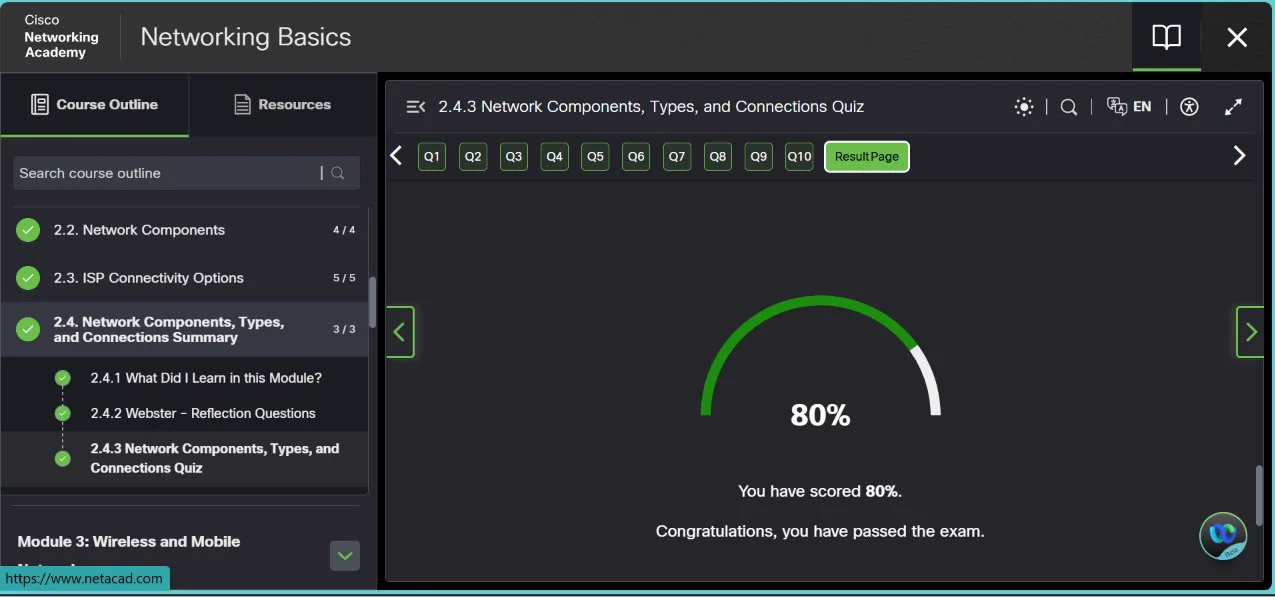
Task: Open 2.4.2 Webster Reflection Questions
Action: click(x=203, y=413)
